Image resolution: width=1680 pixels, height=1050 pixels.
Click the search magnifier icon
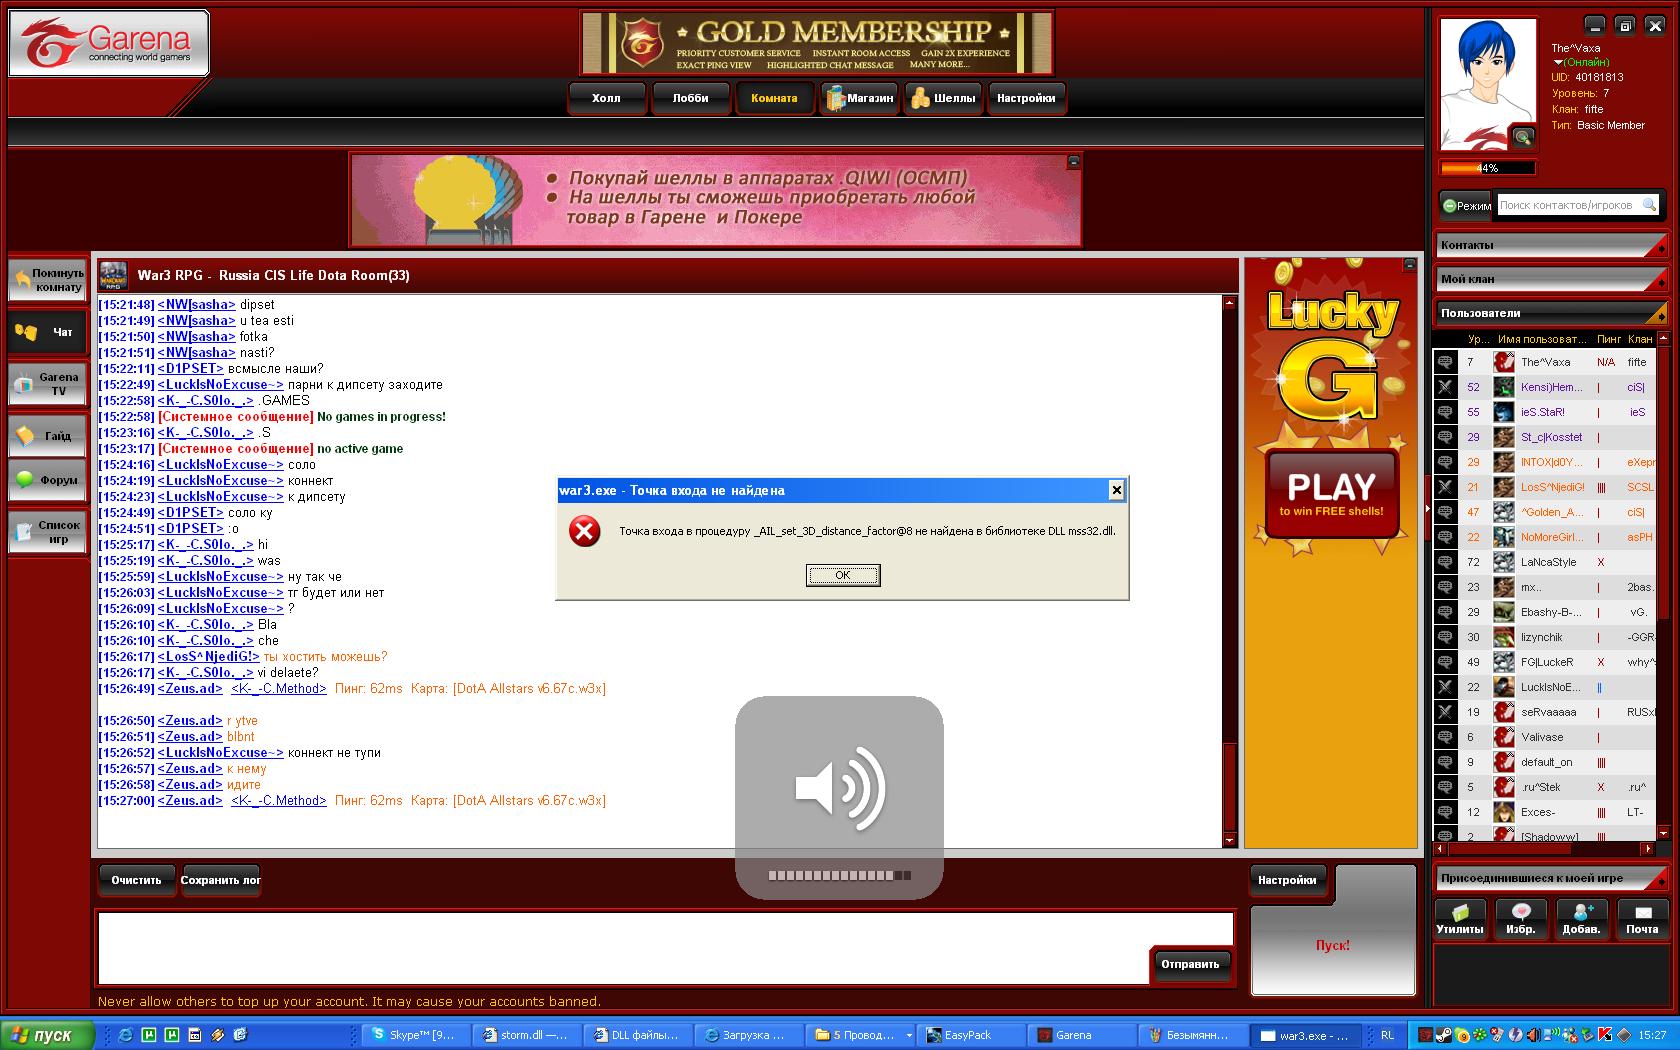click(x=1649, y=205)
